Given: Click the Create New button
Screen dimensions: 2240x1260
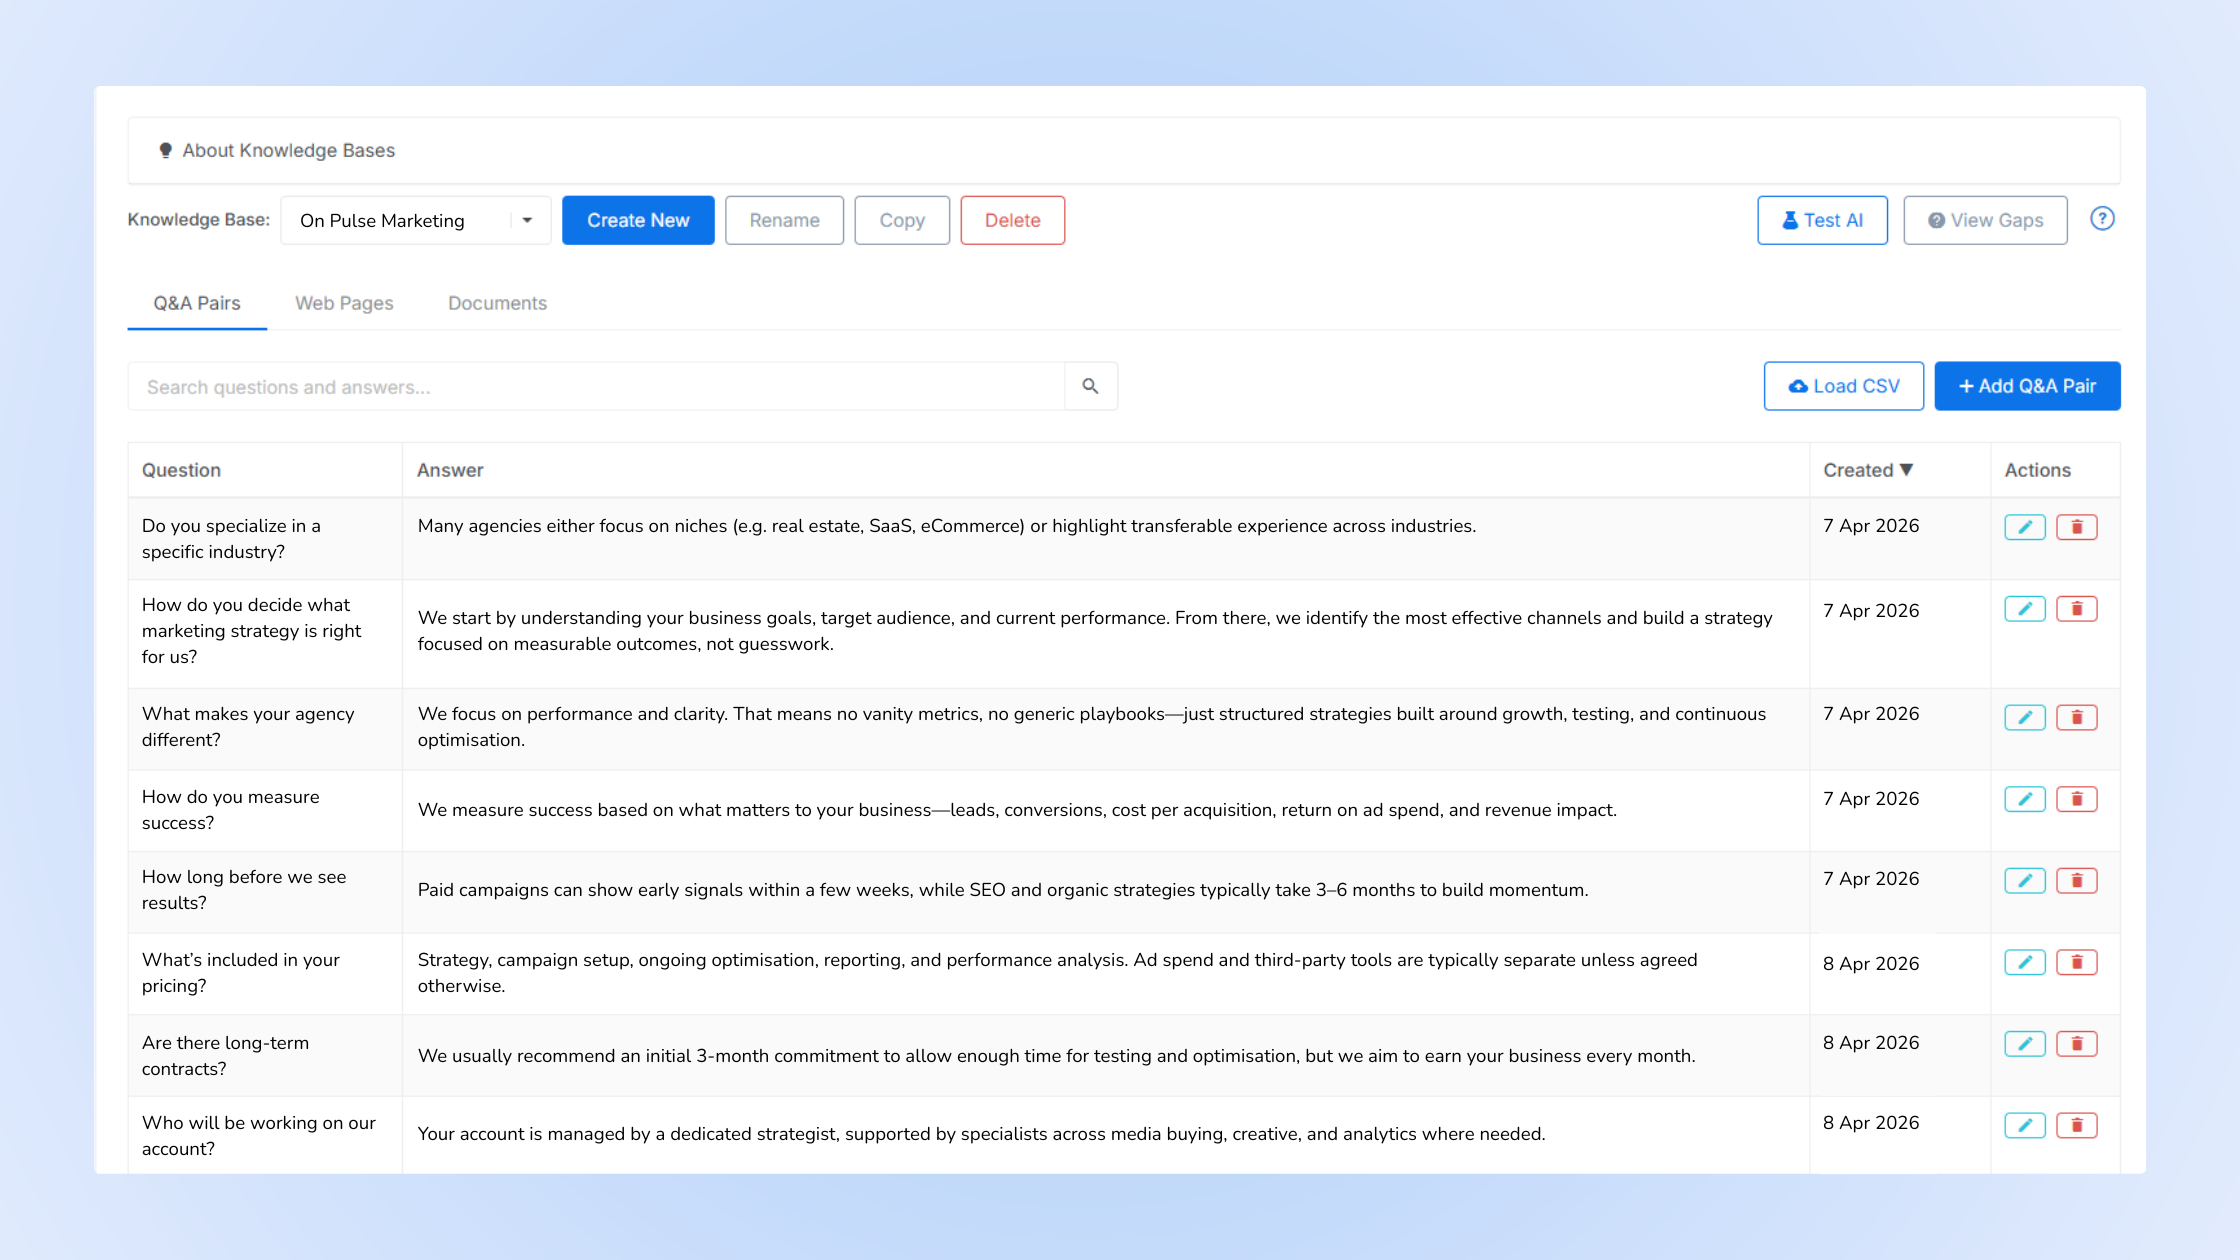Looking at the screenshot, I should click(x=638, y=220).
